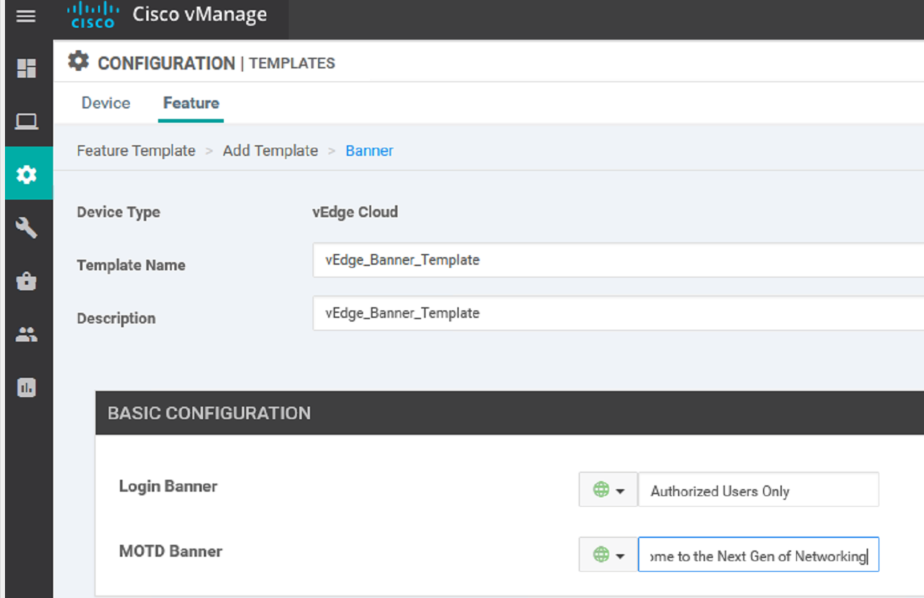The image size is (924, 598).
Task: Click the gear icon beside CONFIGURATION title
Action: pos(78,61)
